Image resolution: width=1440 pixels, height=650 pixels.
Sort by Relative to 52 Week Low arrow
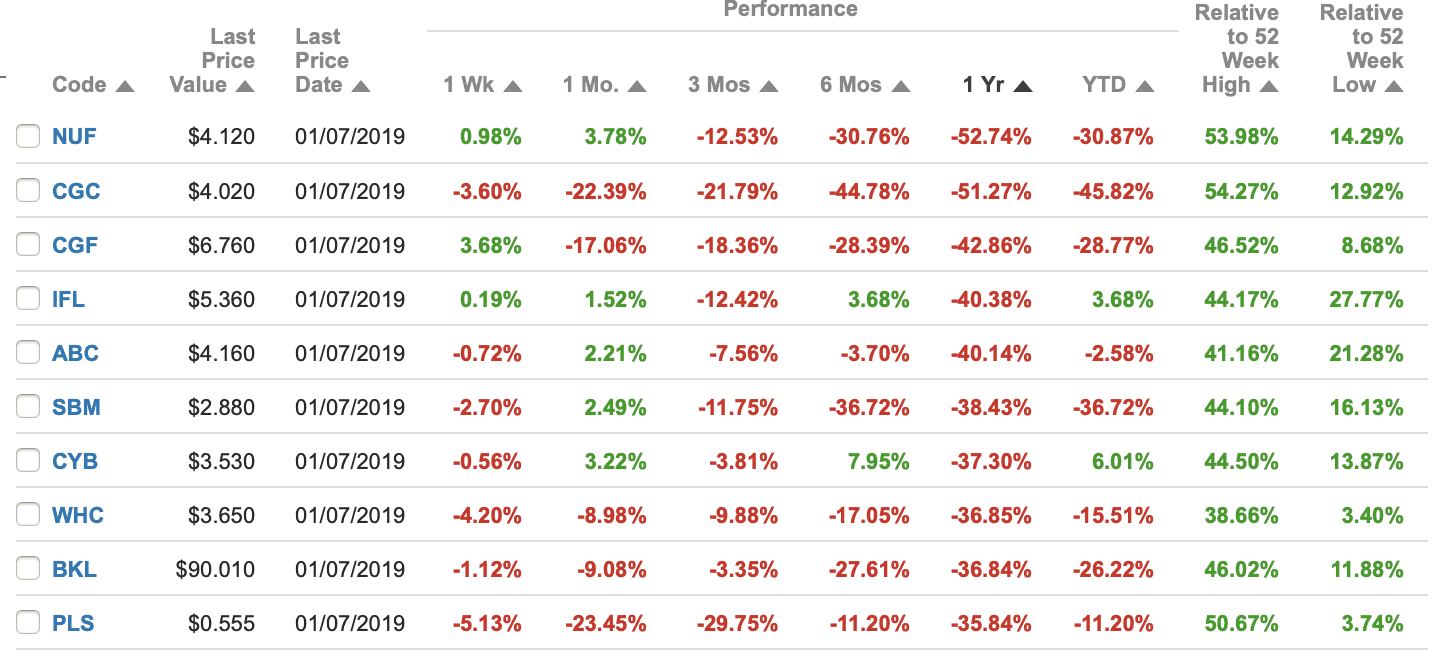(x=1393, y=87)
